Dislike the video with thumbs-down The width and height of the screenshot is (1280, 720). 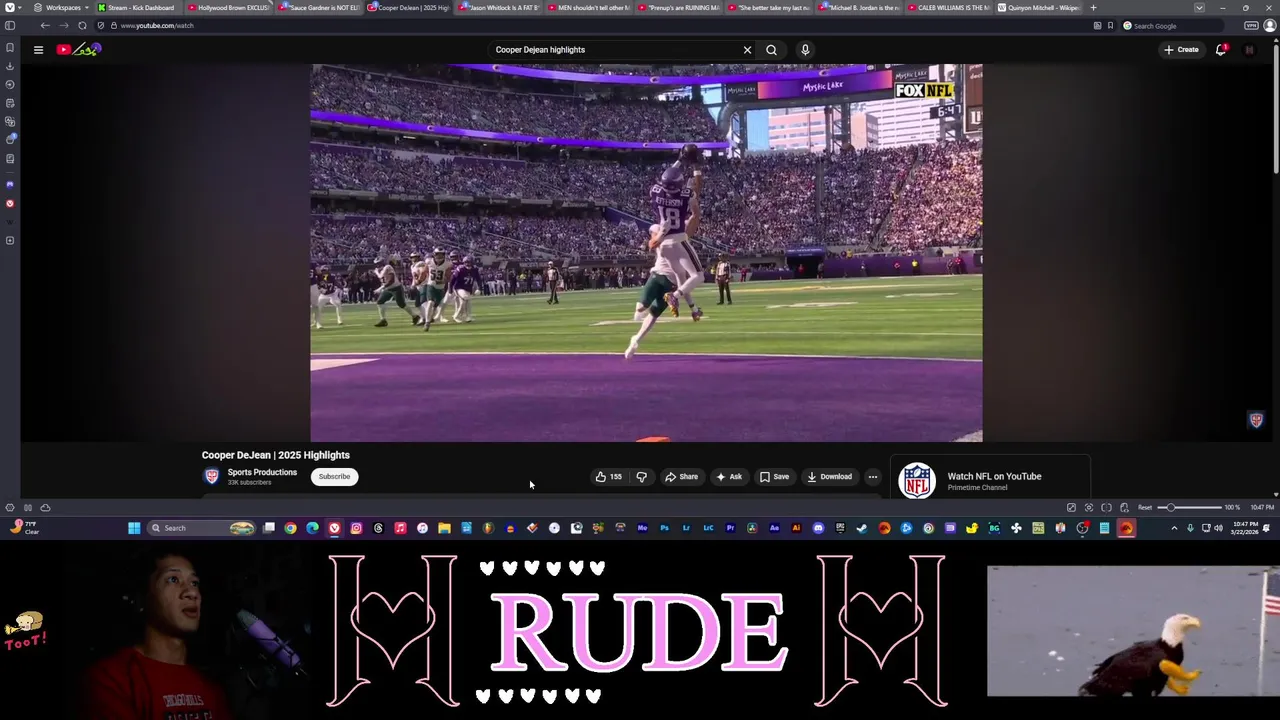641,477
